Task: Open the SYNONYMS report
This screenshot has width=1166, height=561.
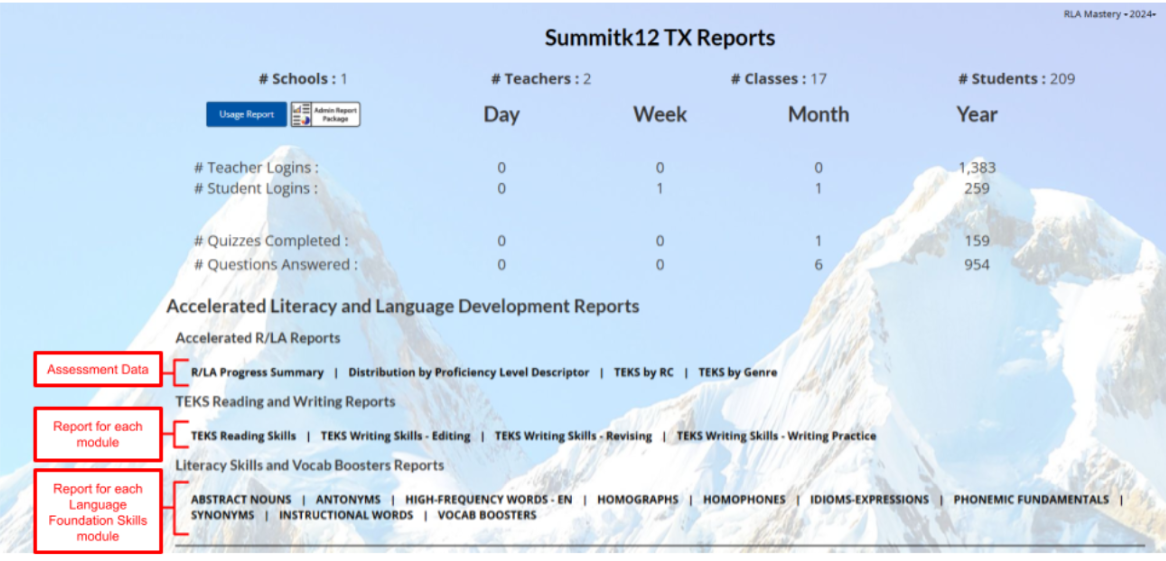Action: (x=222, y=515)
